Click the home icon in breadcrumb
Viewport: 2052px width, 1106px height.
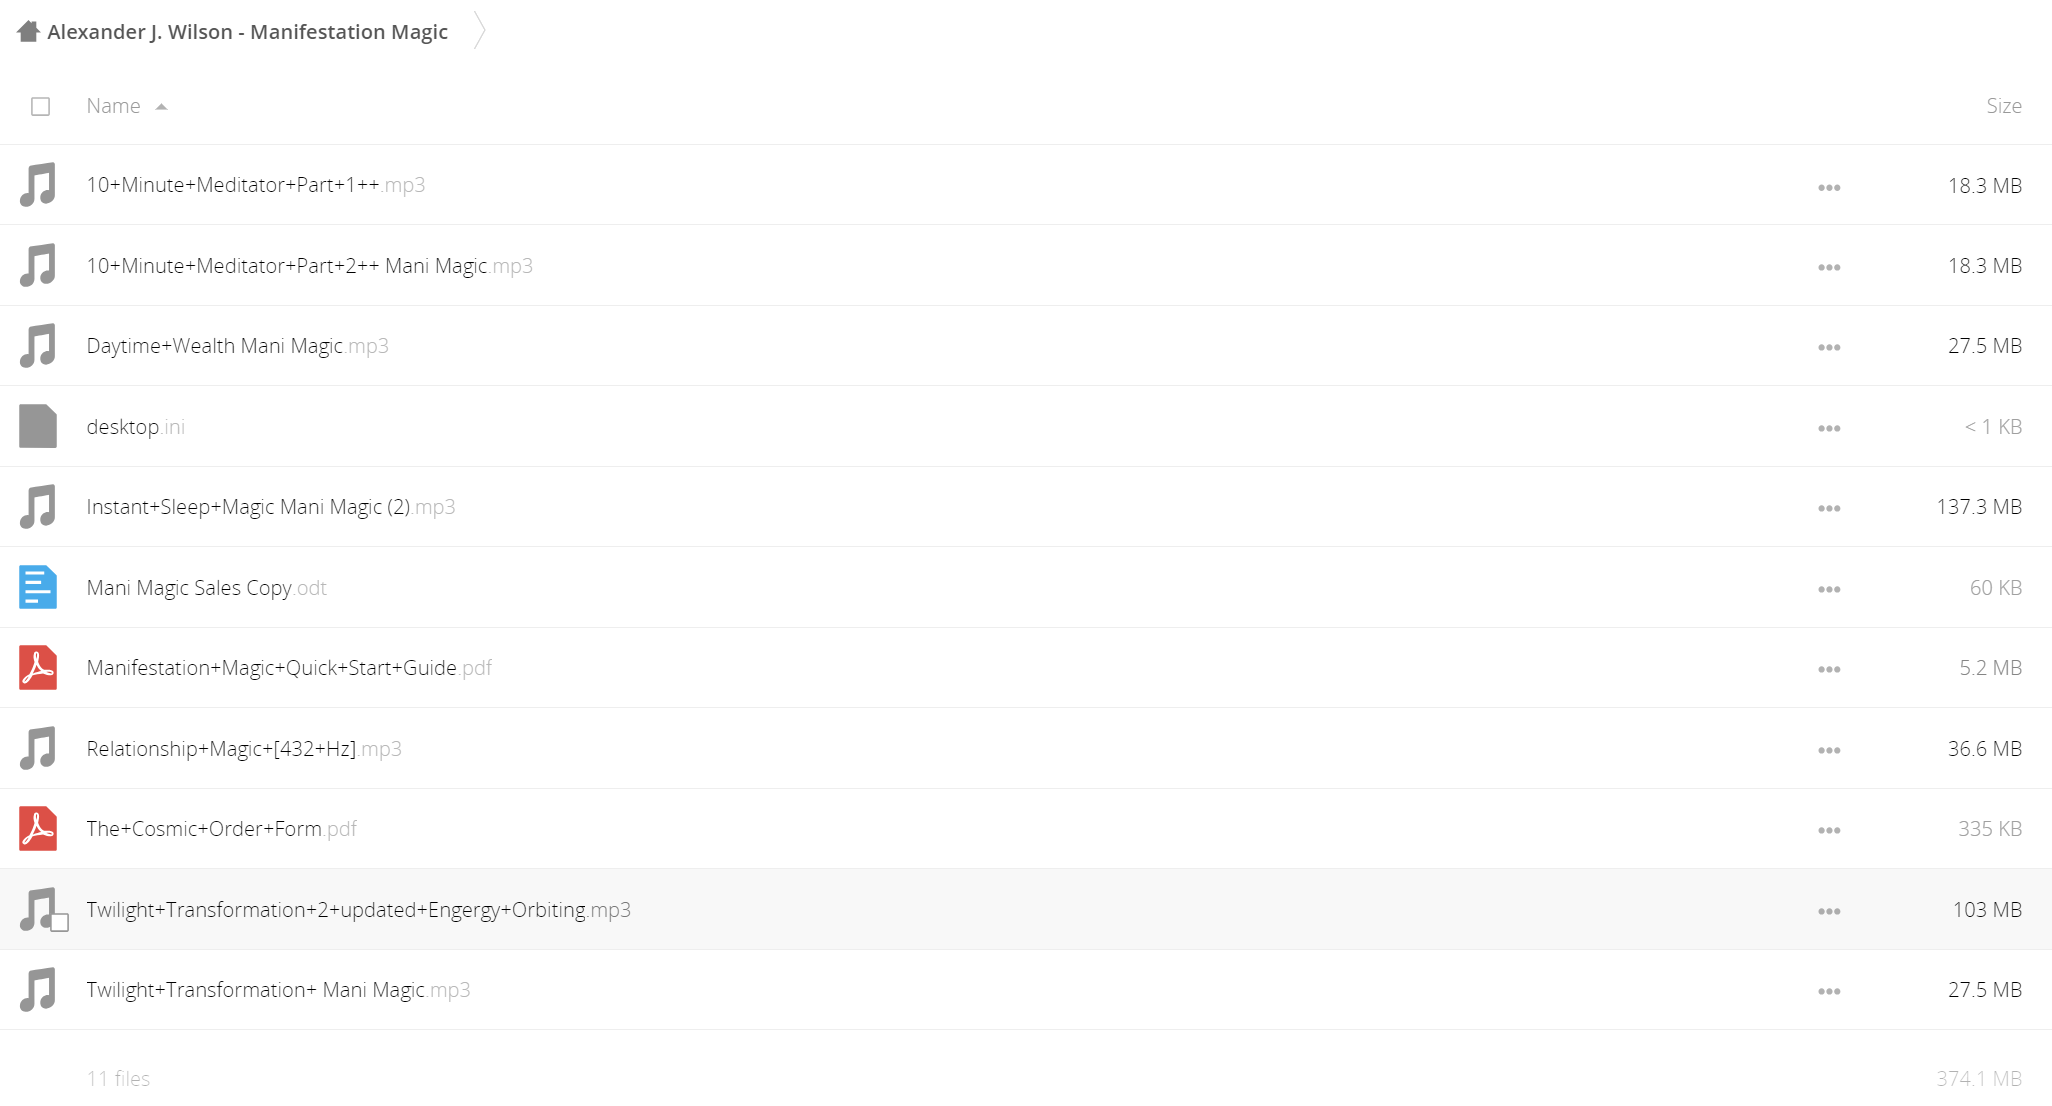coord(28,32)
